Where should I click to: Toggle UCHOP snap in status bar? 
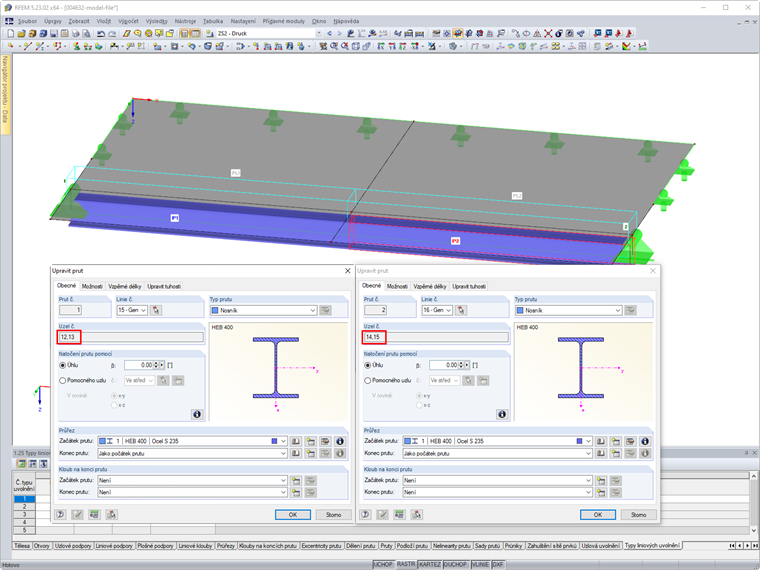[x=383, y=565]
